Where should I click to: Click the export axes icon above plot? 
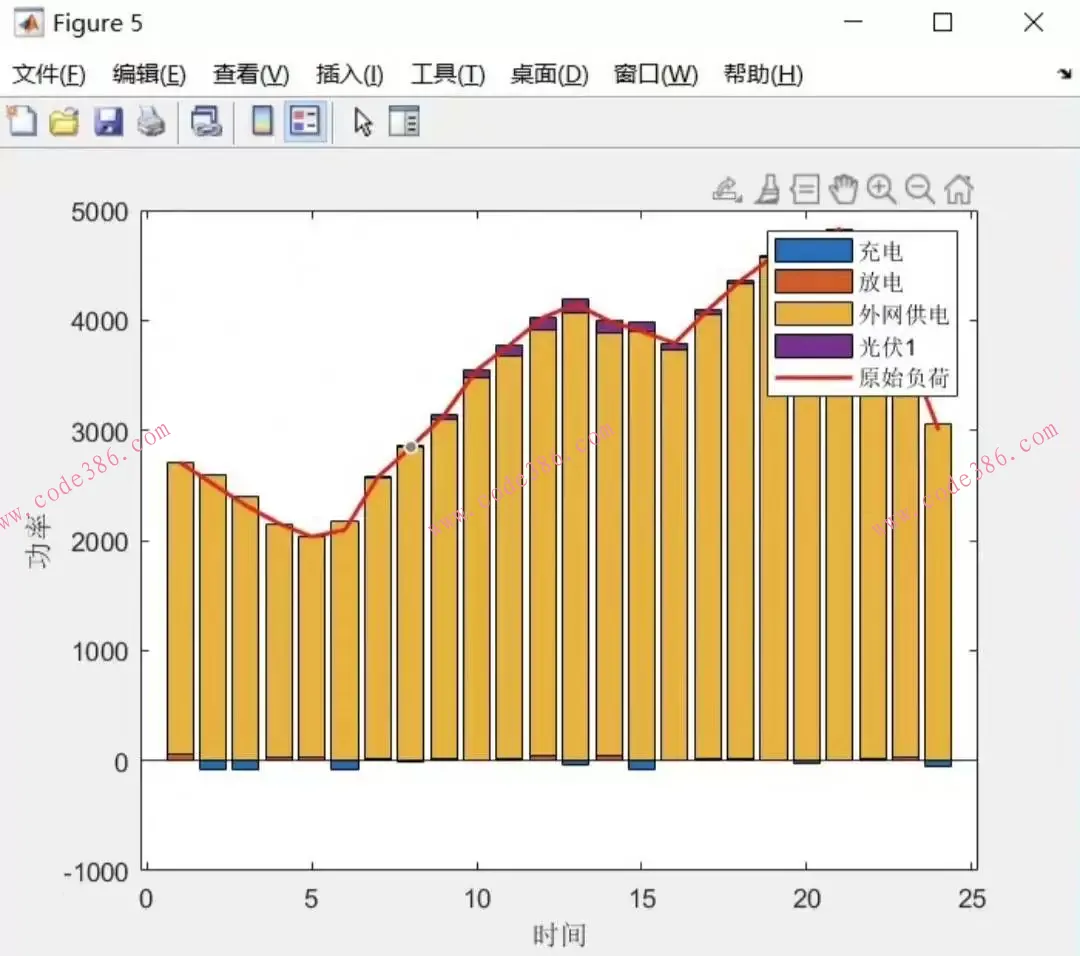point(727,189)
